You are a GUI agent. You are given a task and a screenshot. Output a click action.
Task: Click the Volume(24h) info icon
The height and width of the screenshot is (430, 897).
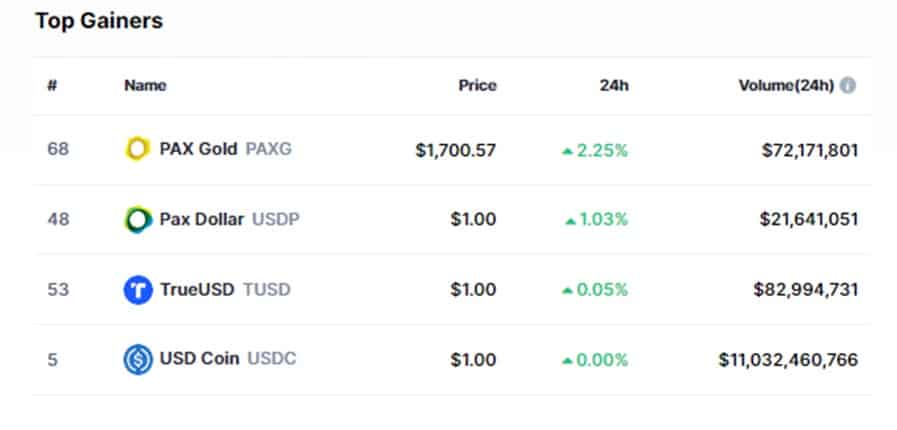tap(848, 86)
